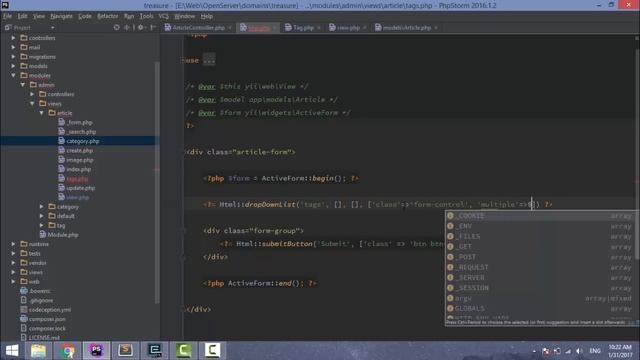Open the VCS menu

pos(164,16)
